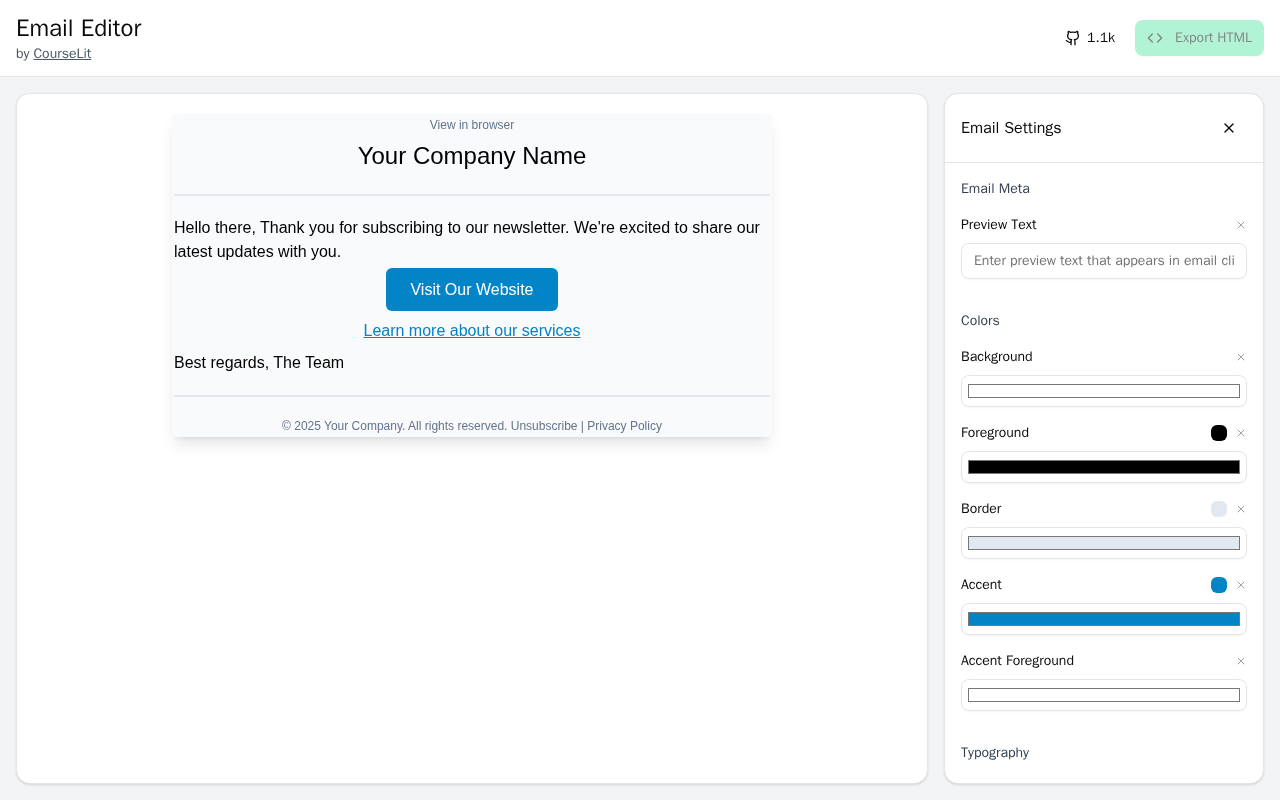
Task: Reset Accent Foreground with its x icon
Action: pos(1241,661)
